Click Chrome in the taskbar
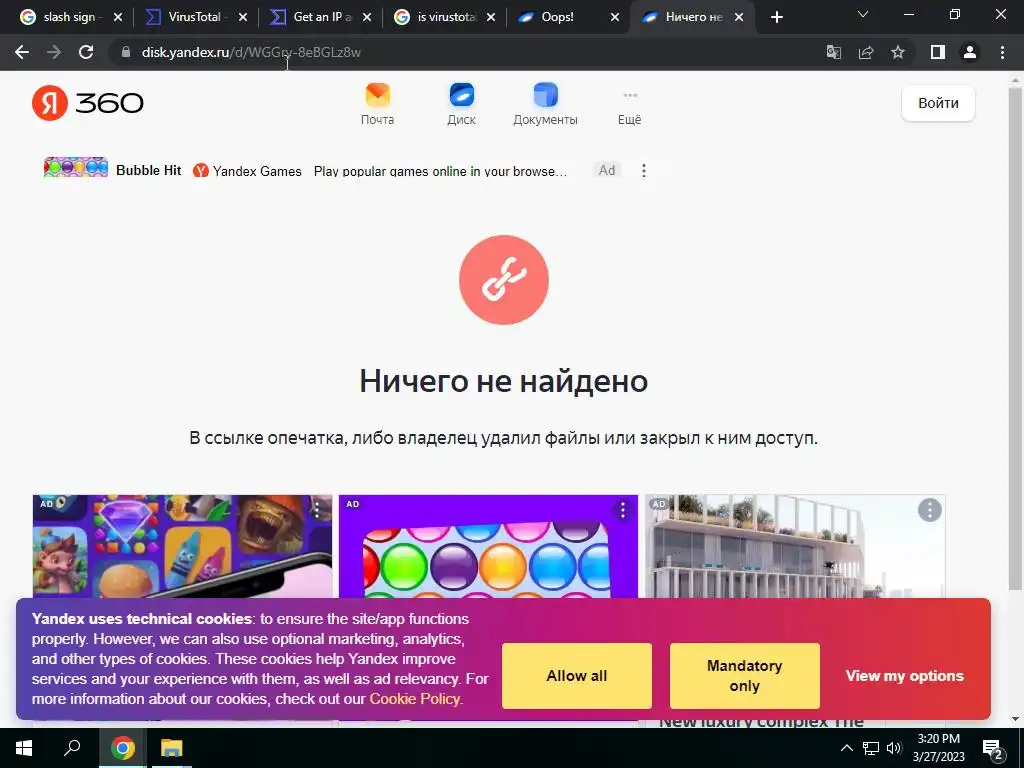This screenshot has width=1024, height=768. tap(122, 748)
